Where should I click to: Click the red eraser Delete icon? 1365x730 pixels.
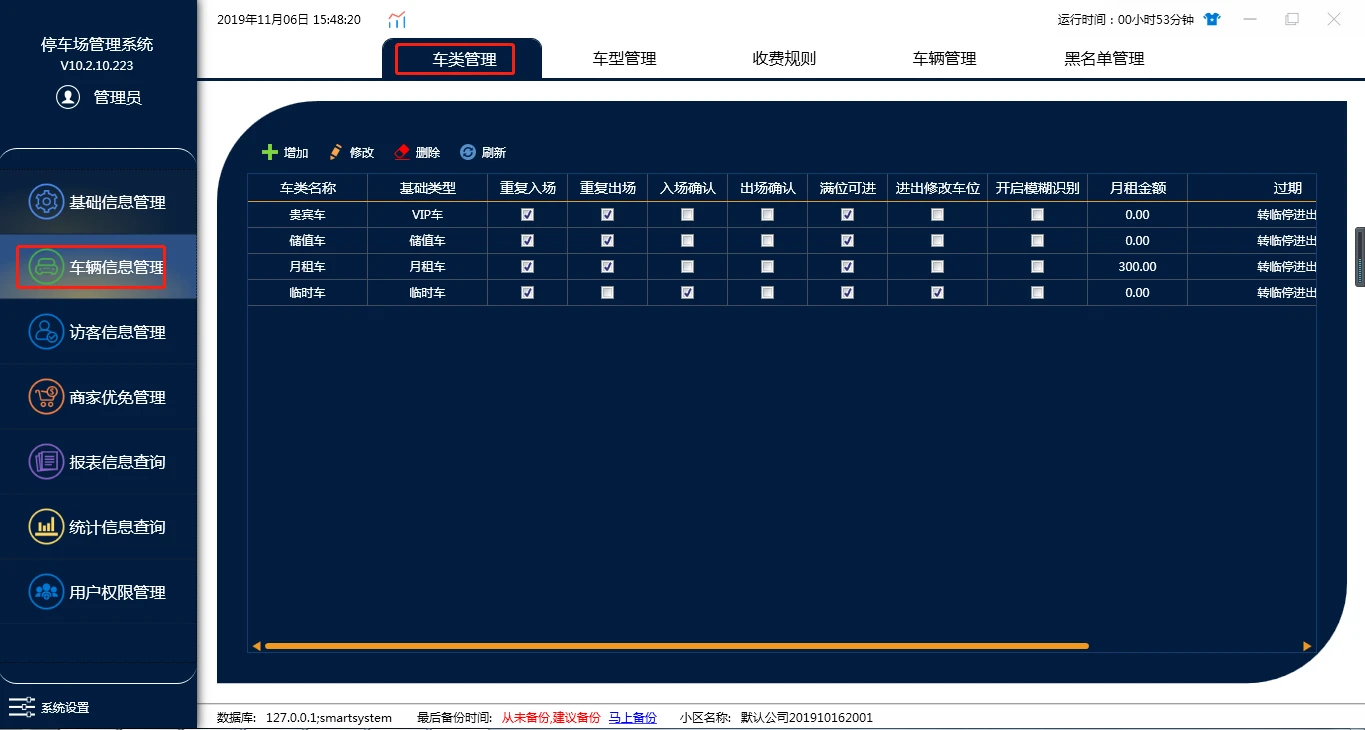coord(402,152)
